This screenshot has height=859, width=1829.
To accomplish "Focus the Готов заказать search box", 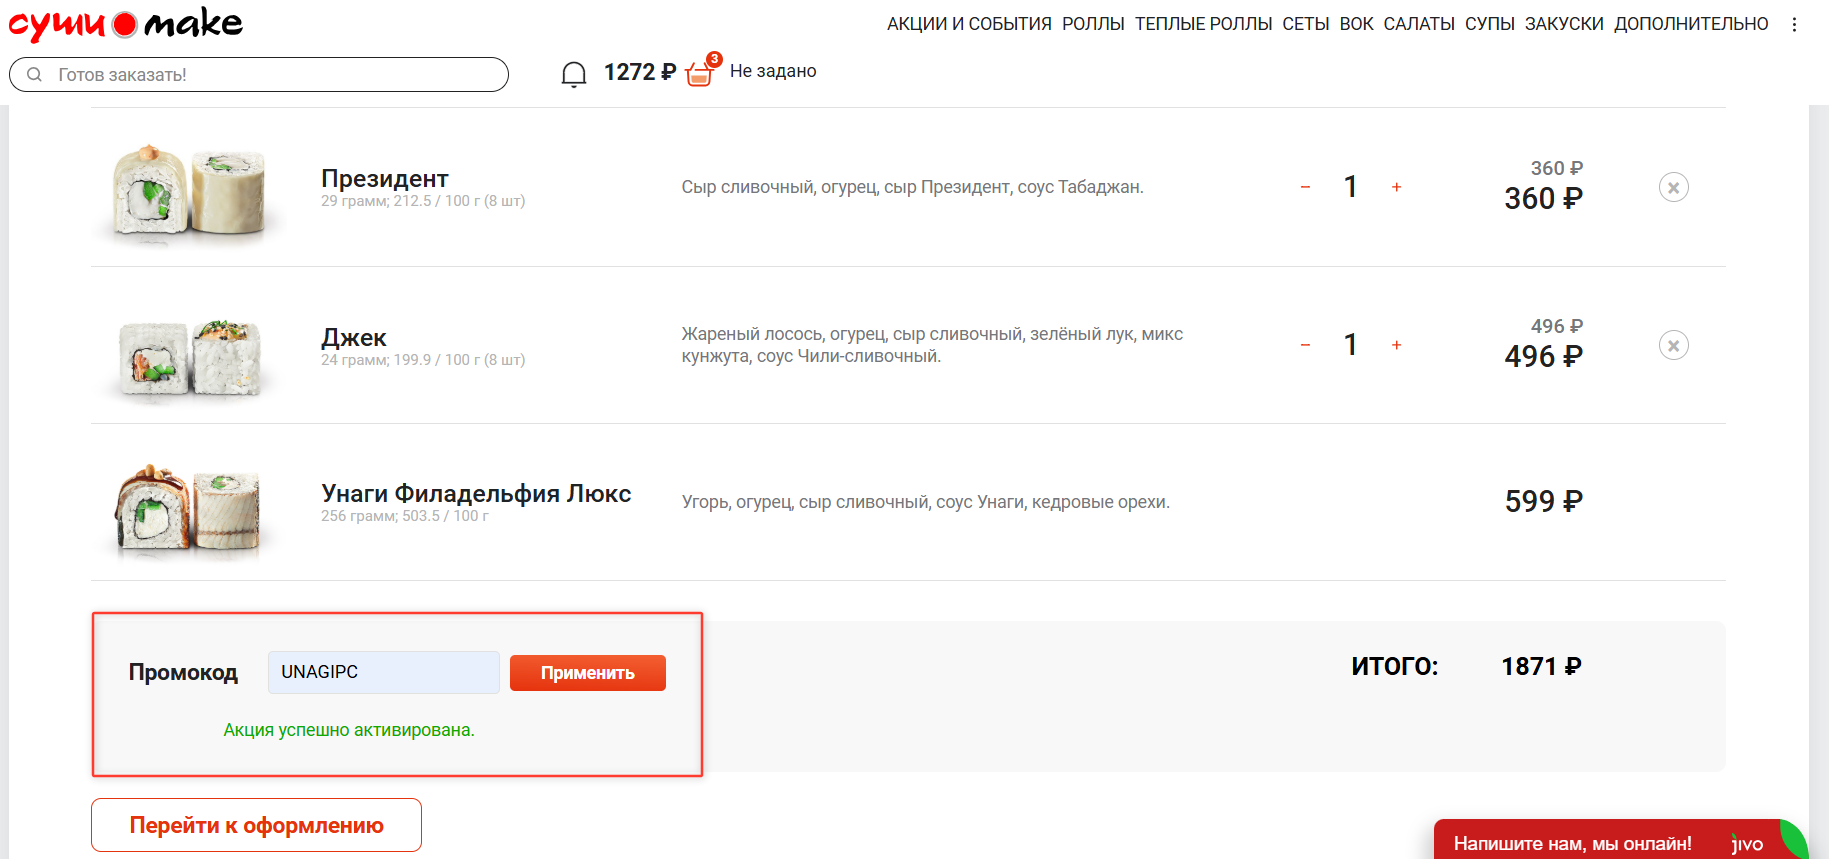I will (x=259, y=75).
